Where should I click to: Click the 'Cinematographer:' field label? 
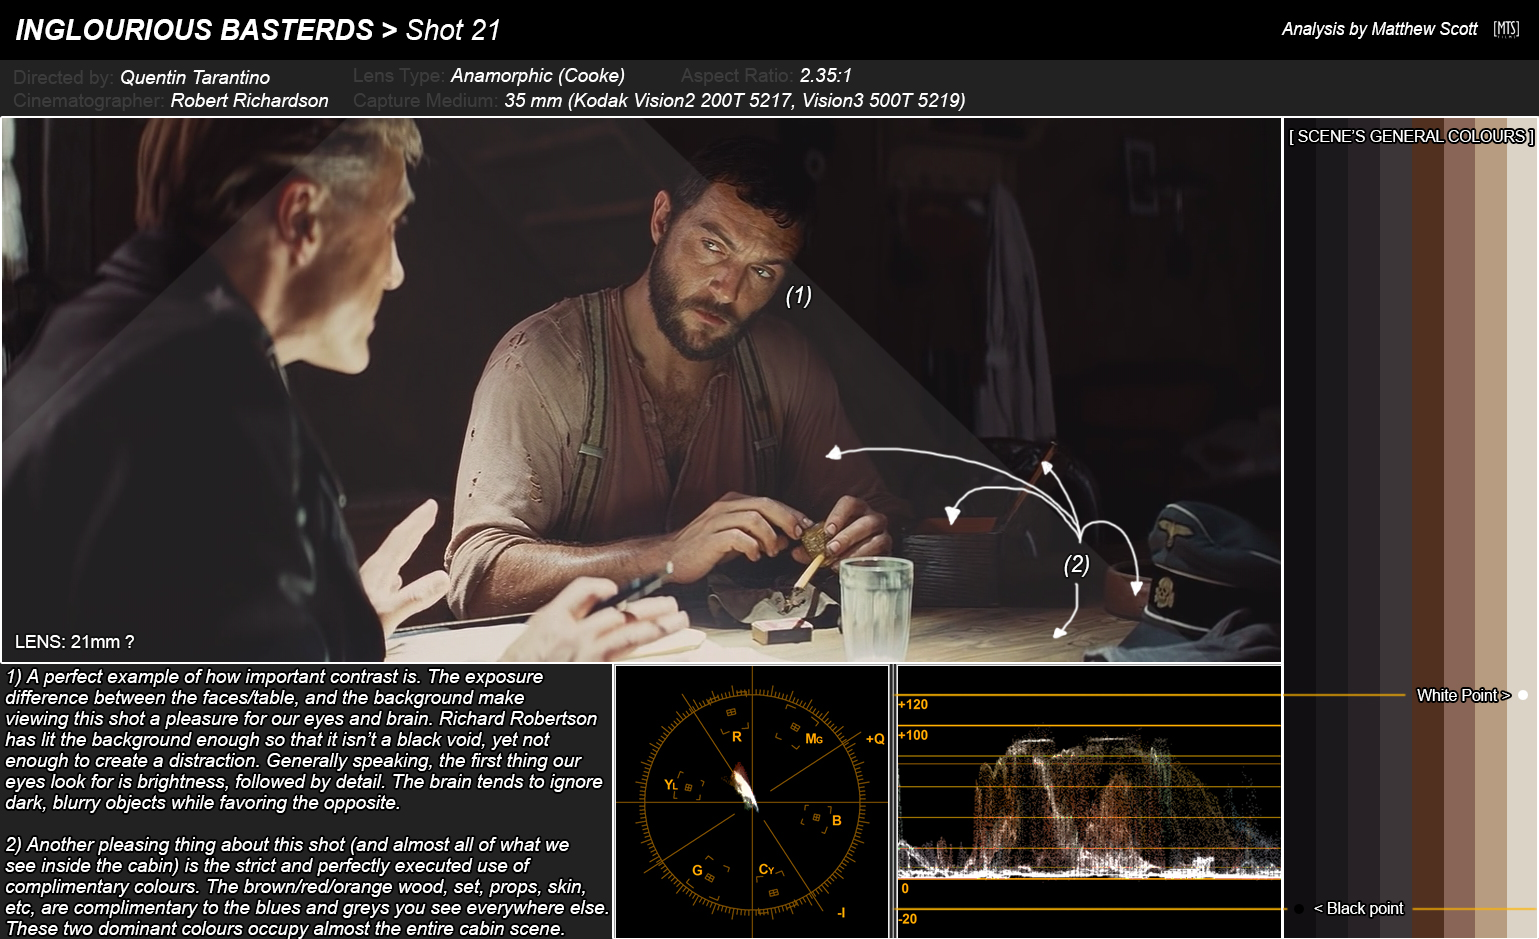[x=89, y=100]
